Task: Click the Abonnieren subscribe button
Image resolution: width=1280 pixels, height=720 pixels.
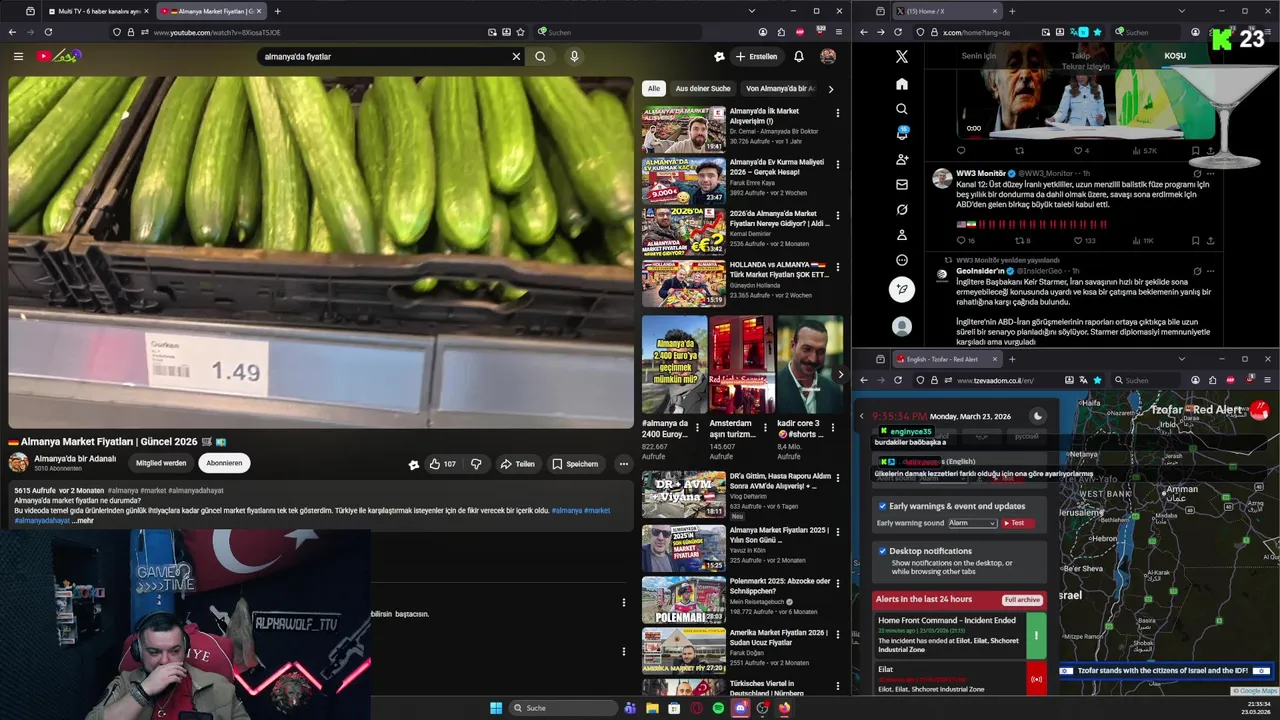Action: click(x=224, y=463)
